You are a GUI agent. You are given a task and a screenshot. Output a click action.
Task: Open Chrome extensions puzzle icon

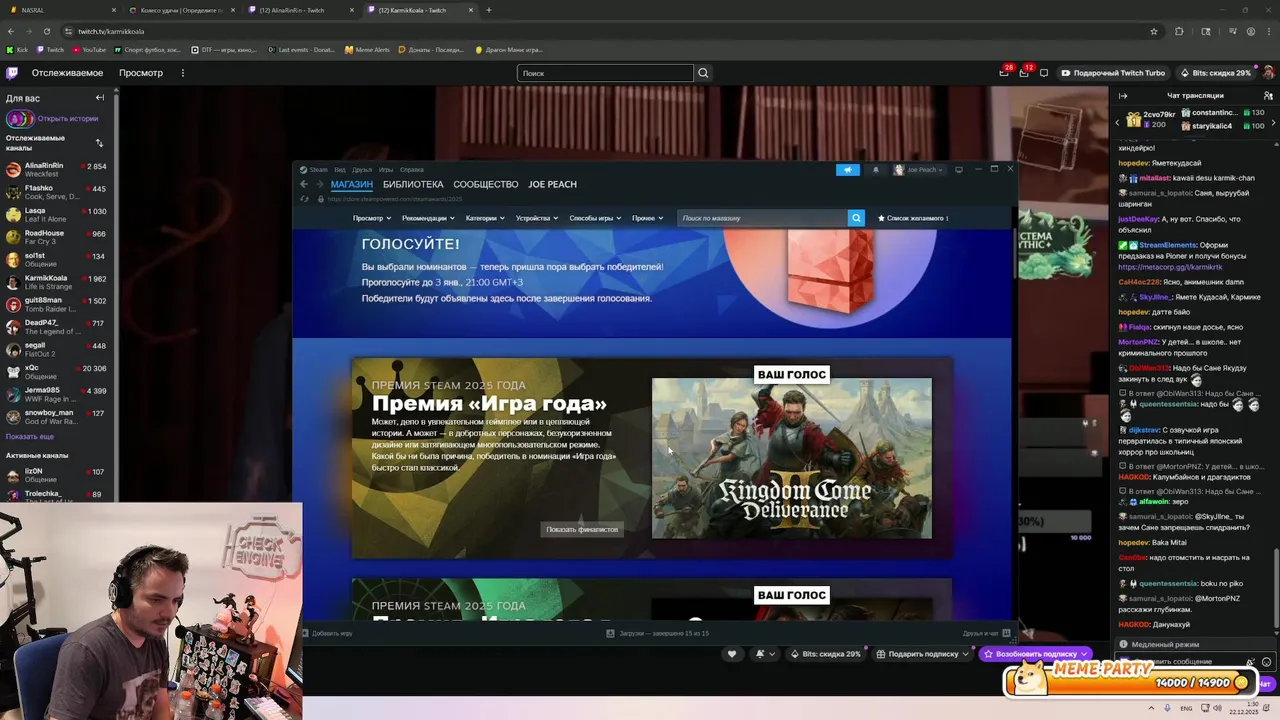(1179, 31)
